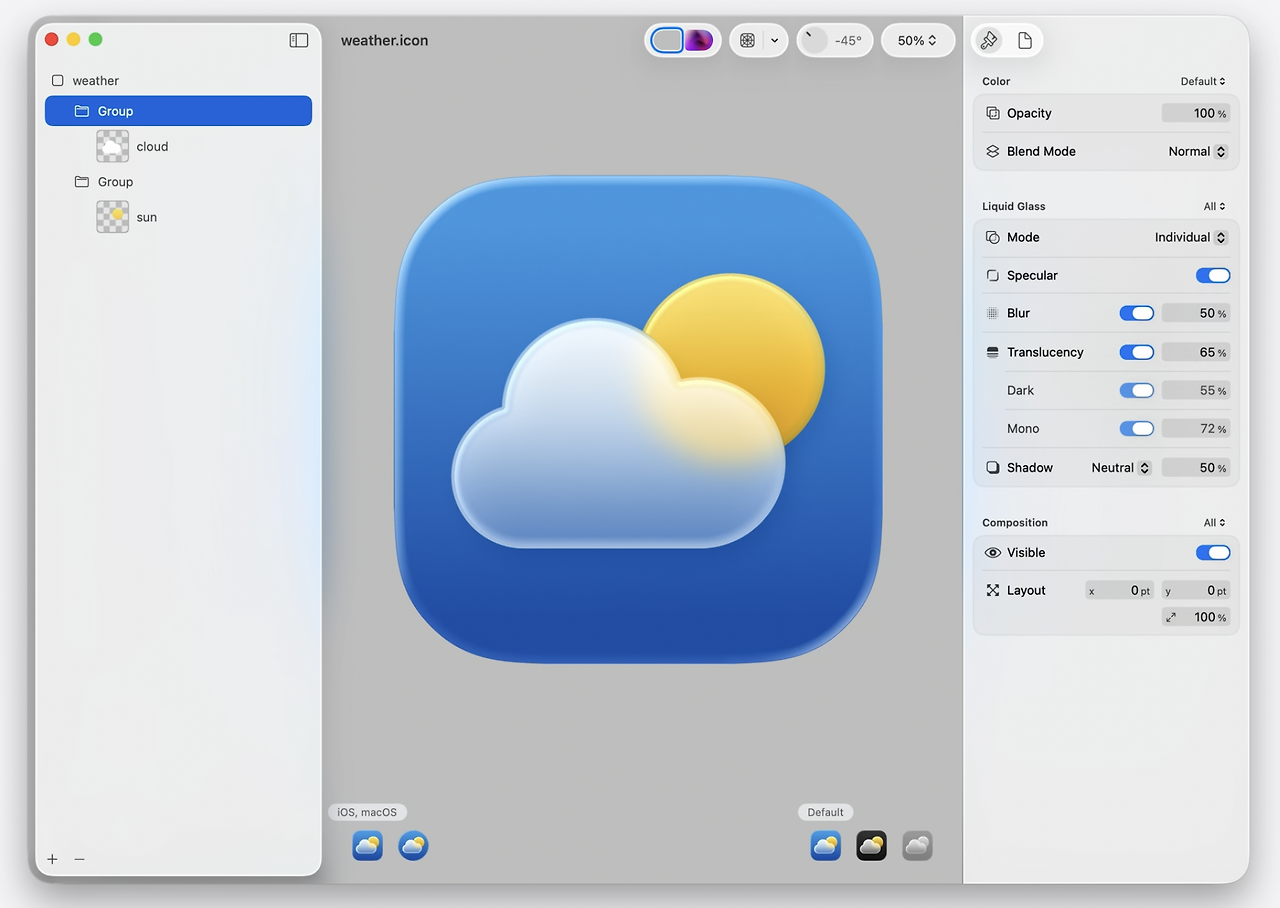This screenshot has width=1280, height=908.
Task: Click the Blur icon
Action: click(993, 313)
